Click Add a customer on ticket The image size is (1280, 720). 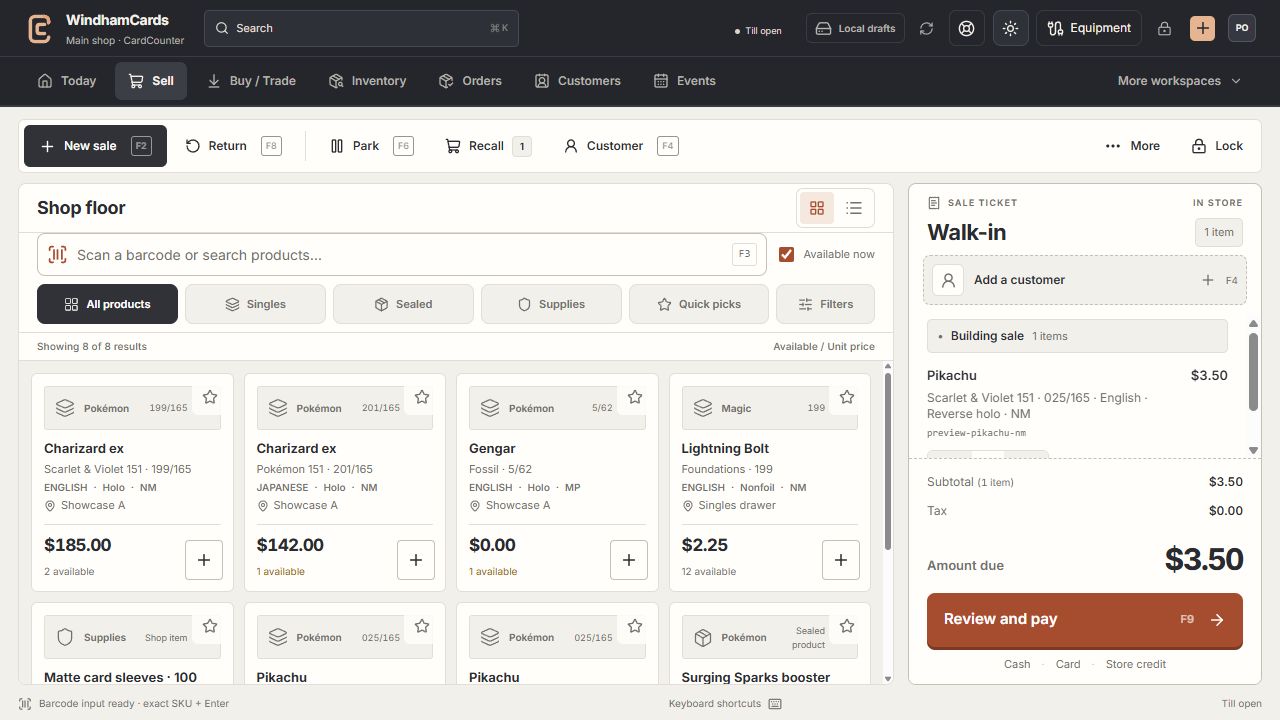[x=1085, y=280]
